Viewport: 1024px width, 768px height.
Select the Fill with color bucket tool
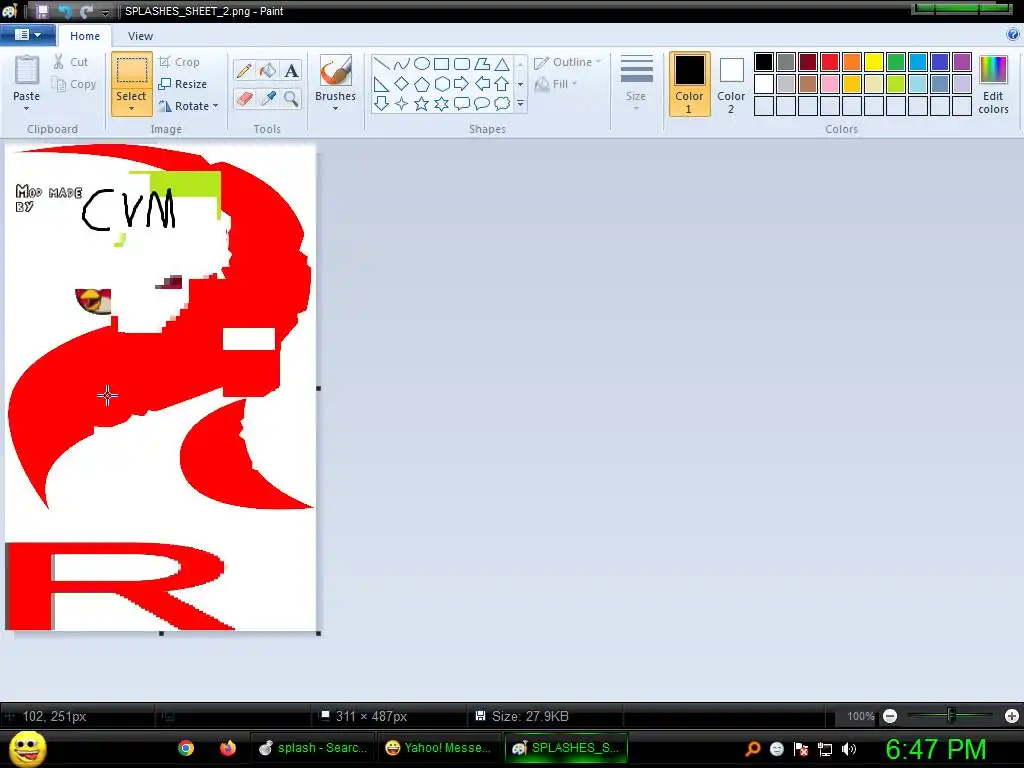tap(268, 70)
